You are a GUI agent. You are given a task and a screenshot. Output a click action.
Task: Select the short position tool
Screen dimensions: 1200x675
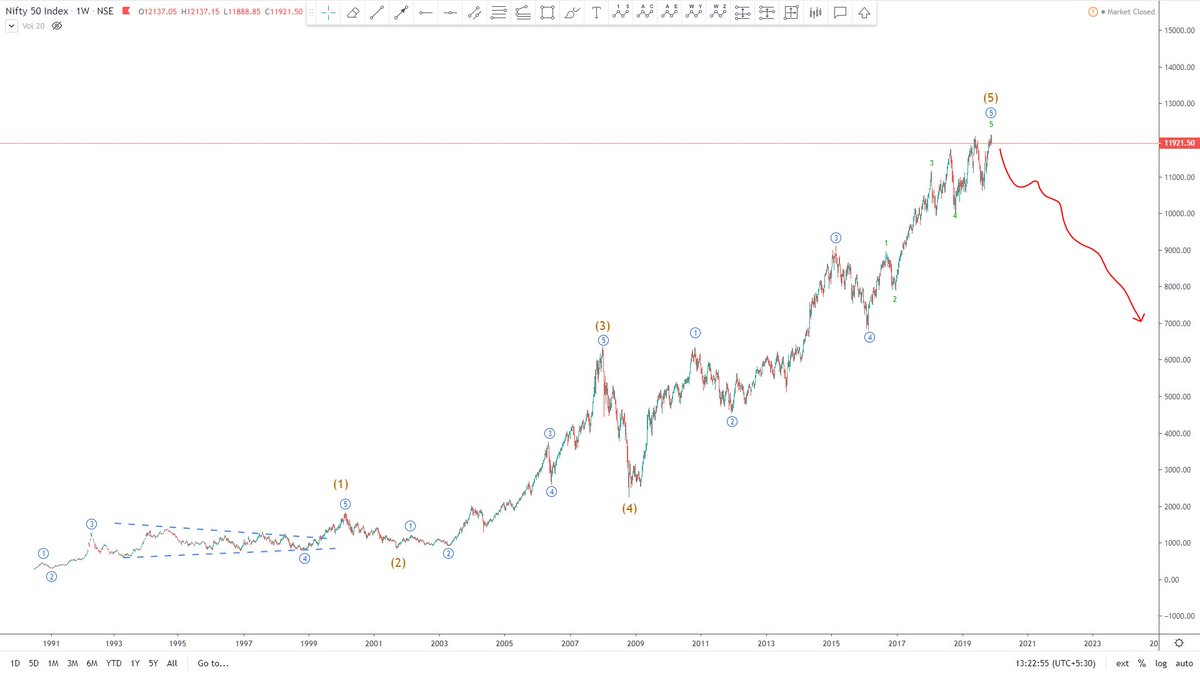(767, 13)
